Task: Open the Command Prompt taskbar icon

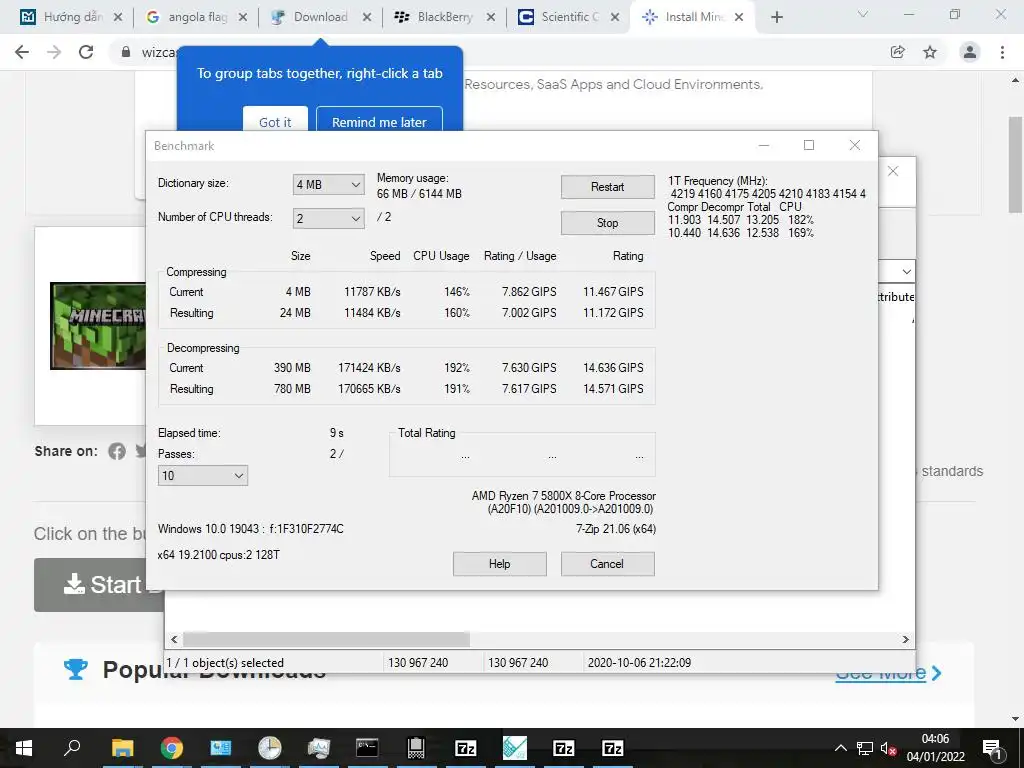Action: click(x=367, y=748)
